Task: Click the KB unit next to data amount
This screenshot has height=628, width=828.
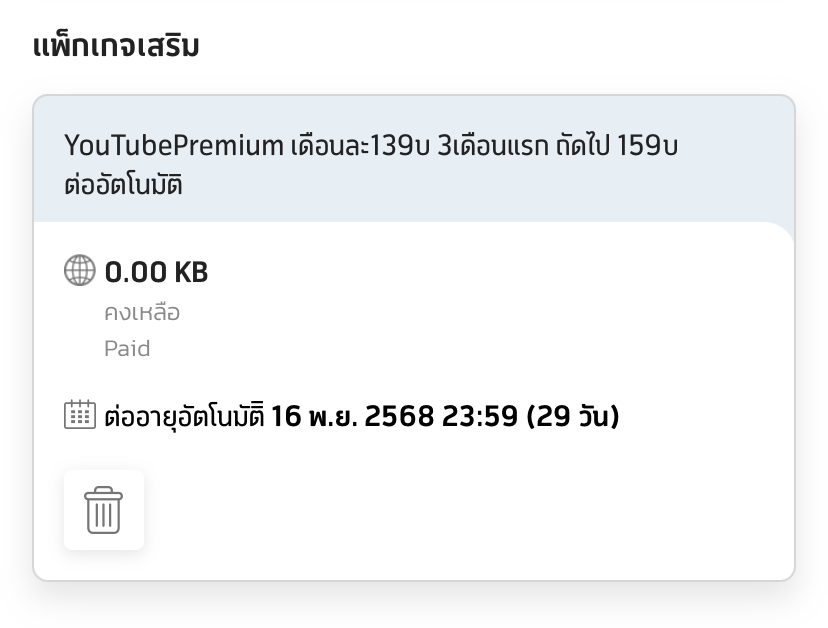Action: point(191,272)
